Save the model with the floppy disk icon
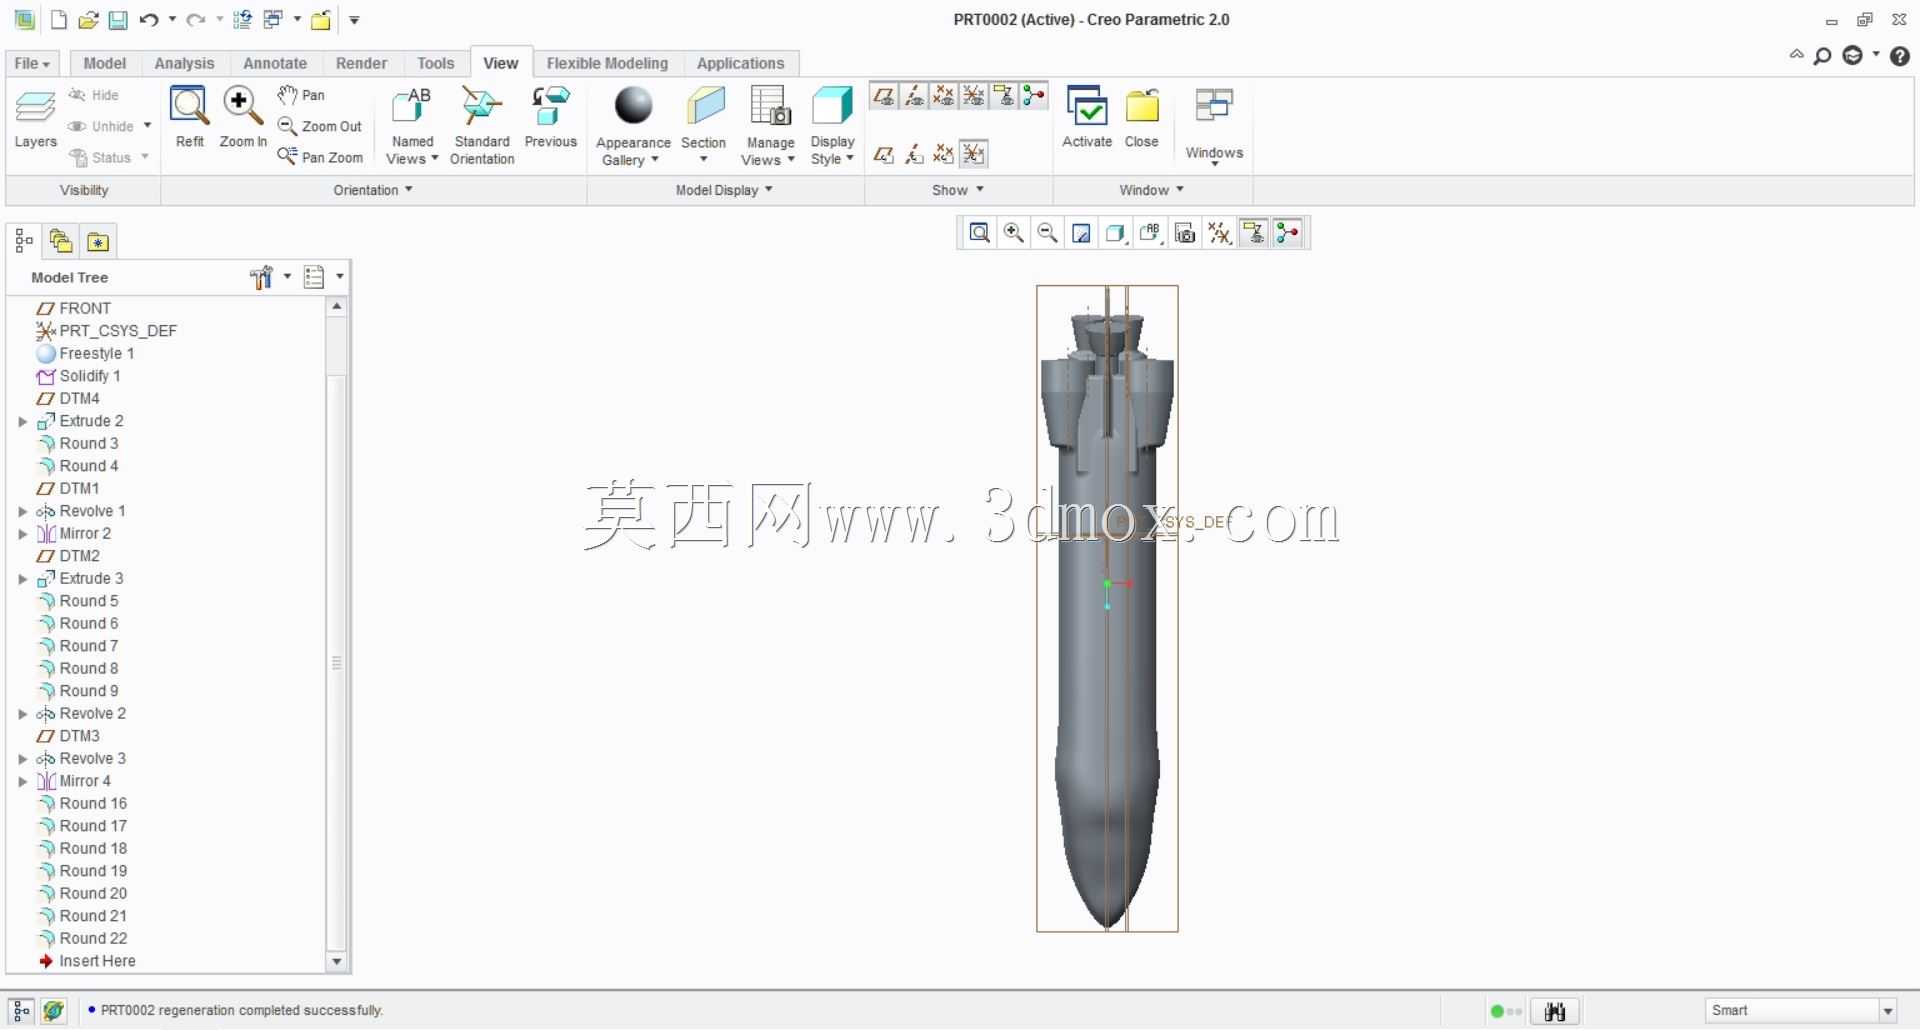Viewport: 1920px width, 1030px height. (x=118, y=19)
